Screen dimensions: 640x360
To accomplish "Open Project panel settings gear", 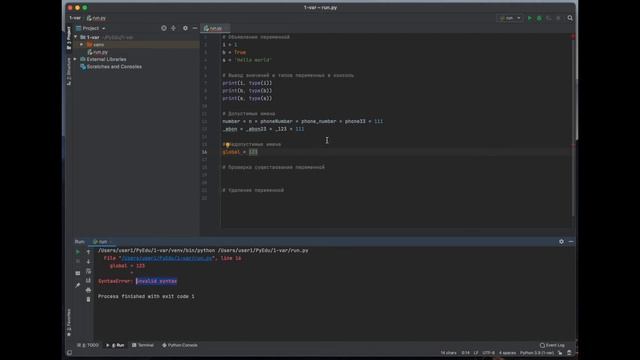I will coord(185,28).
